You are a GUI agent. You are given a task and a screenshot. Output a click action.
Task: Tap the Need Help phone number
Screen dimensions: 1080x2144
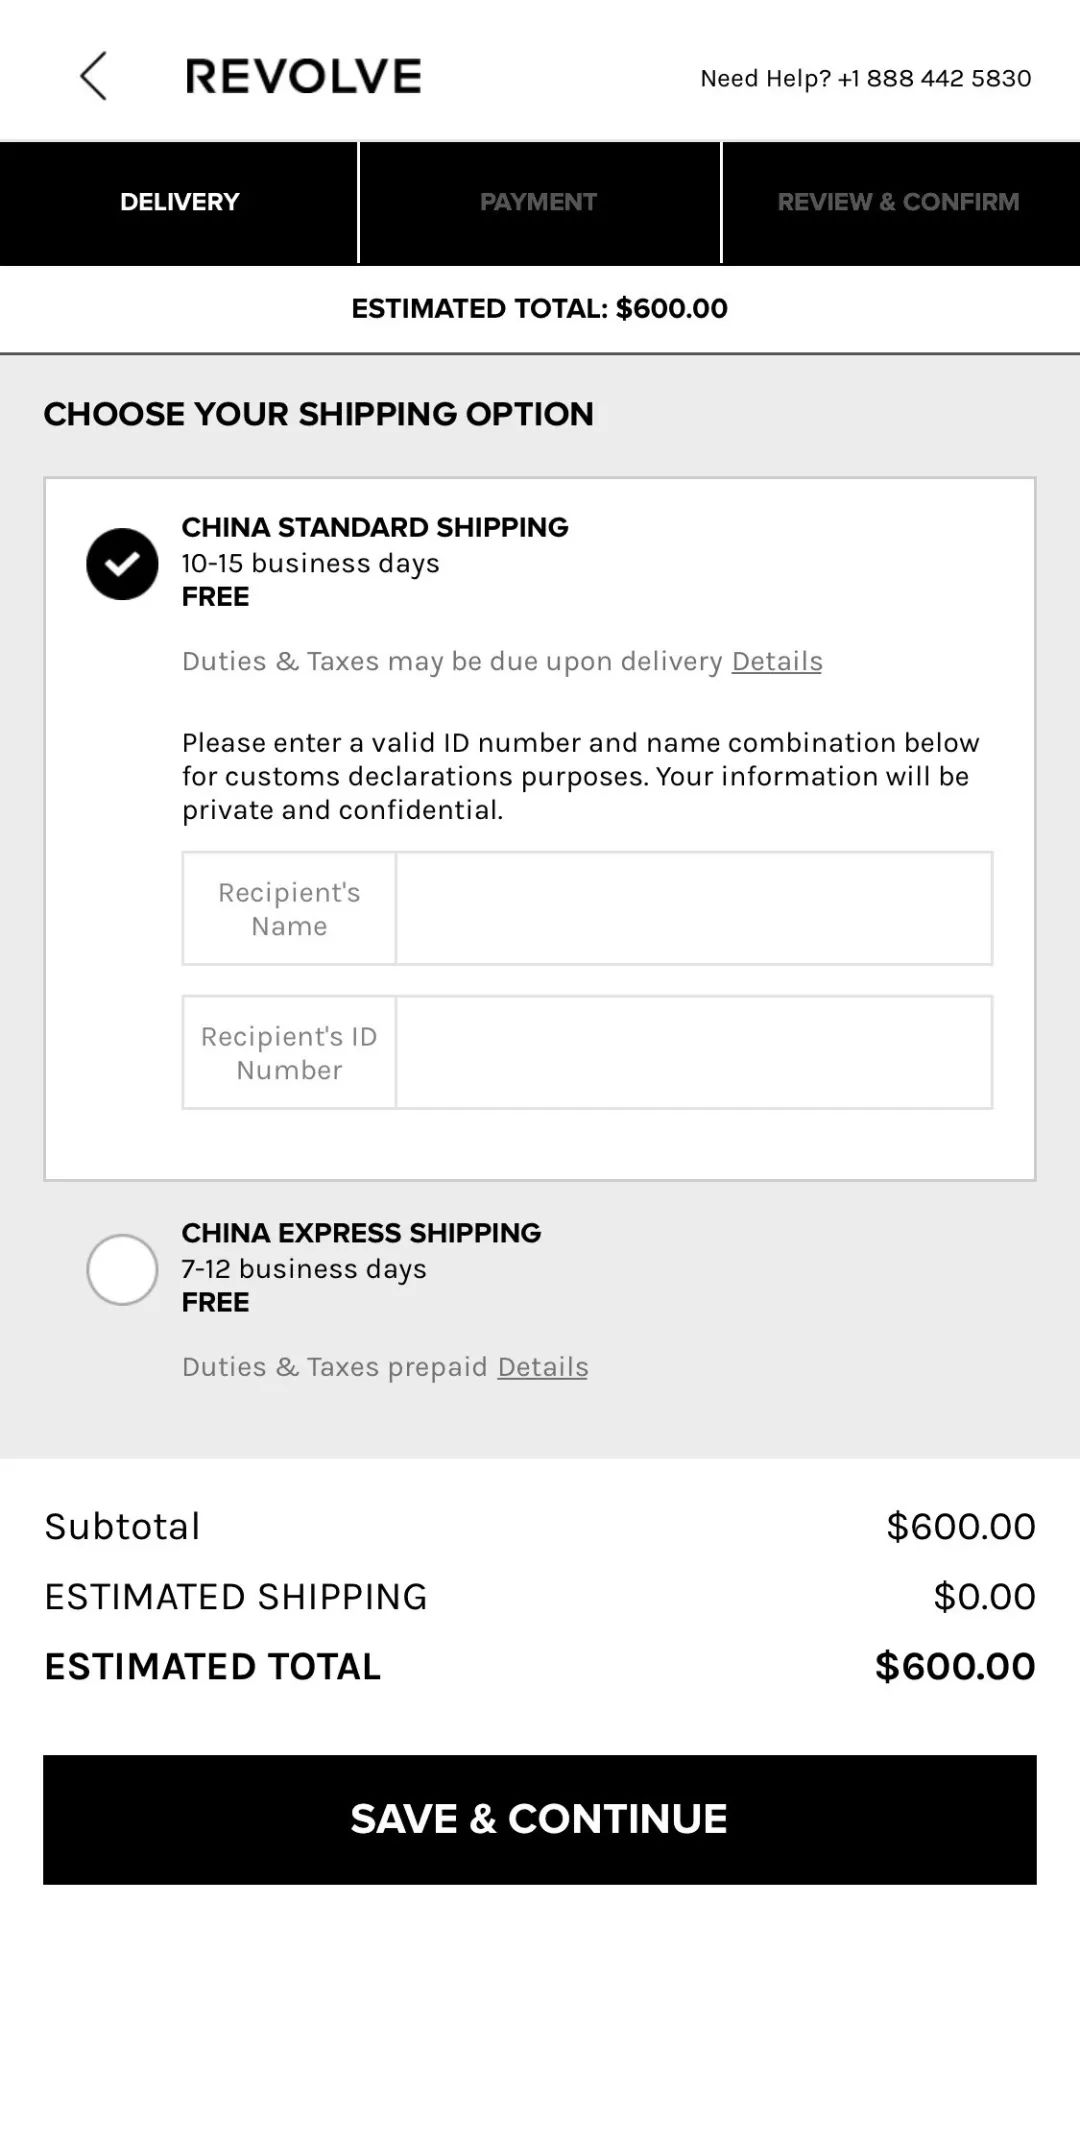[934, 78]
